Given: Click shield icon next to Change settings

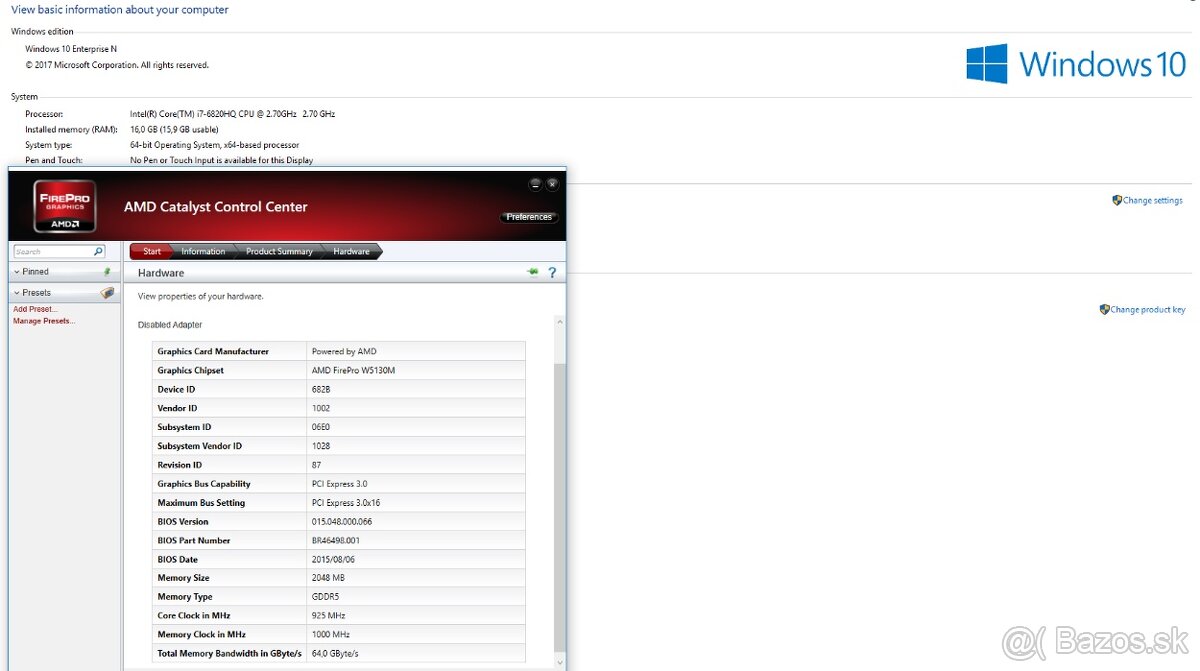Looking at the screenshot, I should 1117,200.
